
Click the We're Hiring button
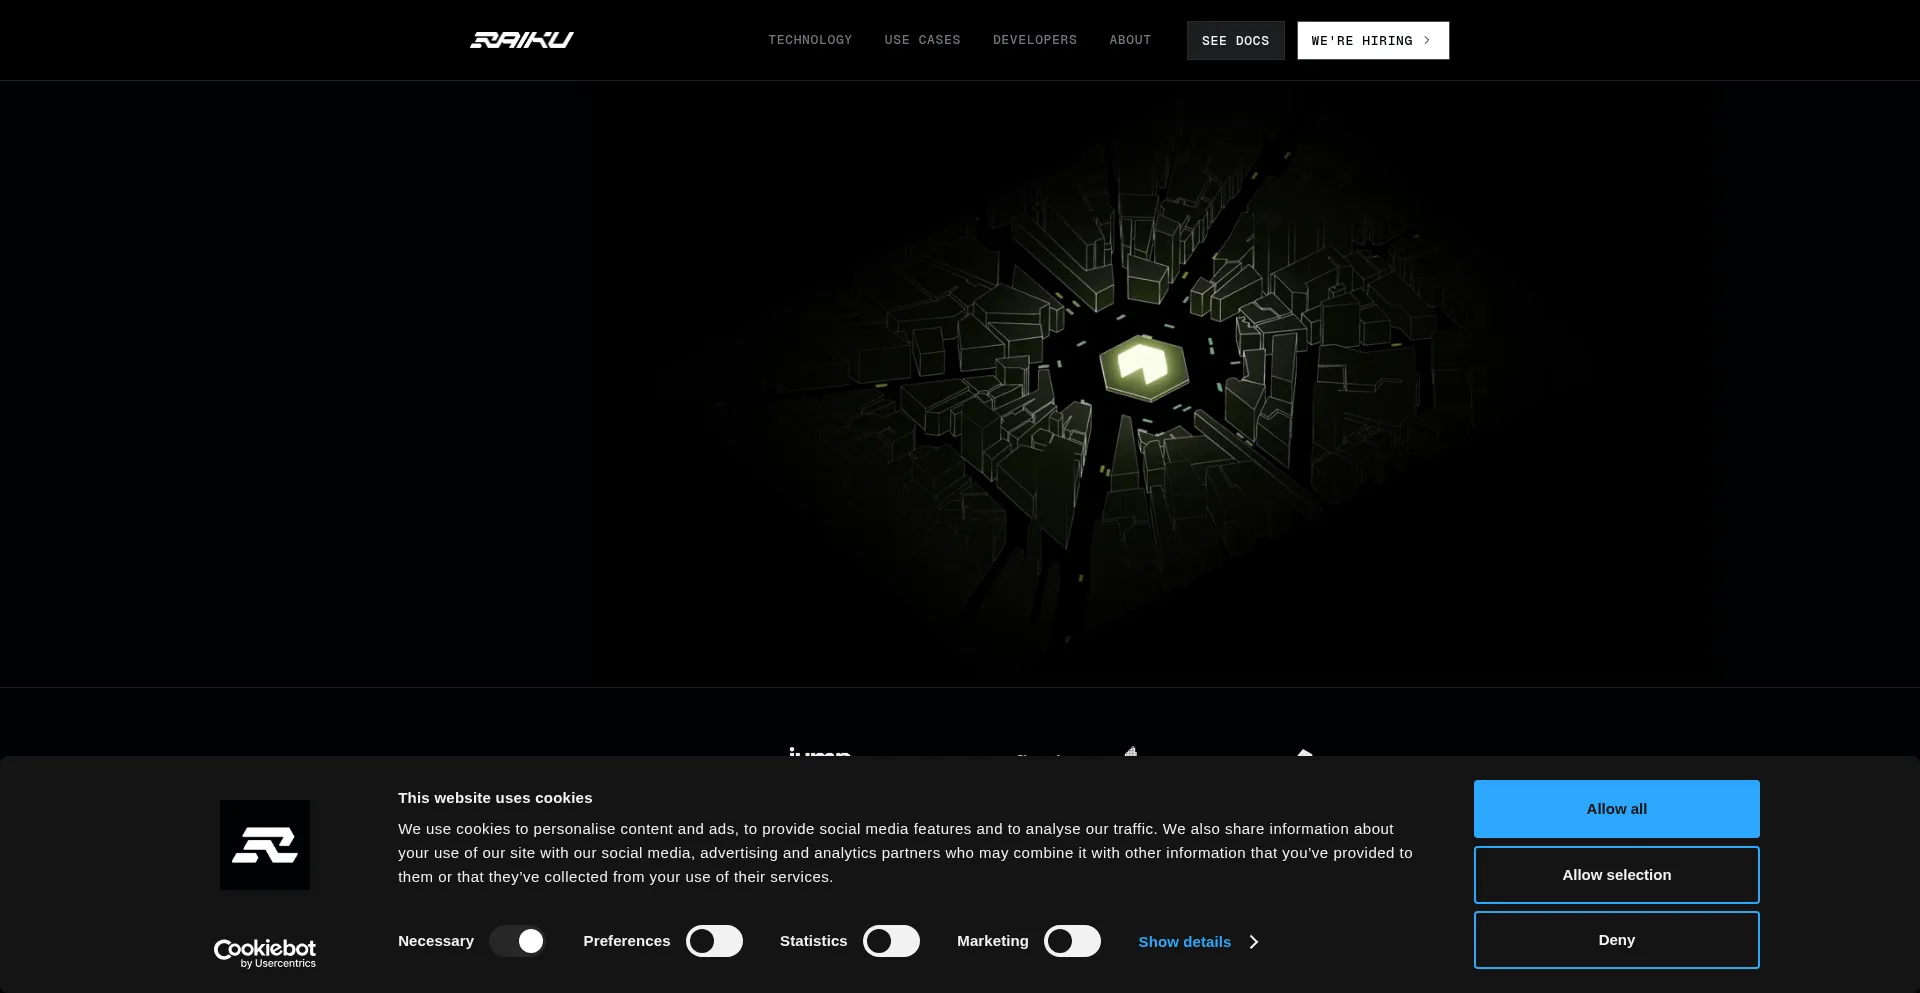(x=1362, y=40)
